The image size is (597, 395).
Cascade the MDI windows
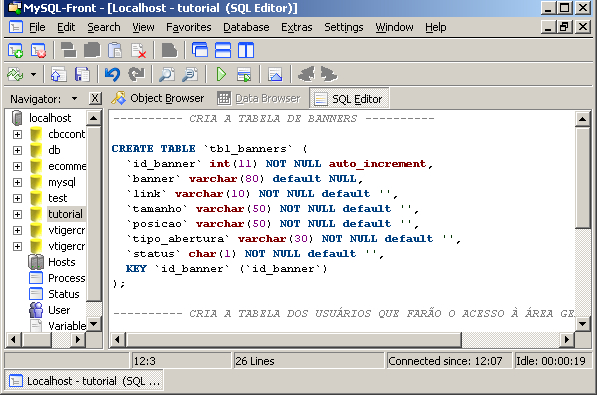(x=200, y=50)
